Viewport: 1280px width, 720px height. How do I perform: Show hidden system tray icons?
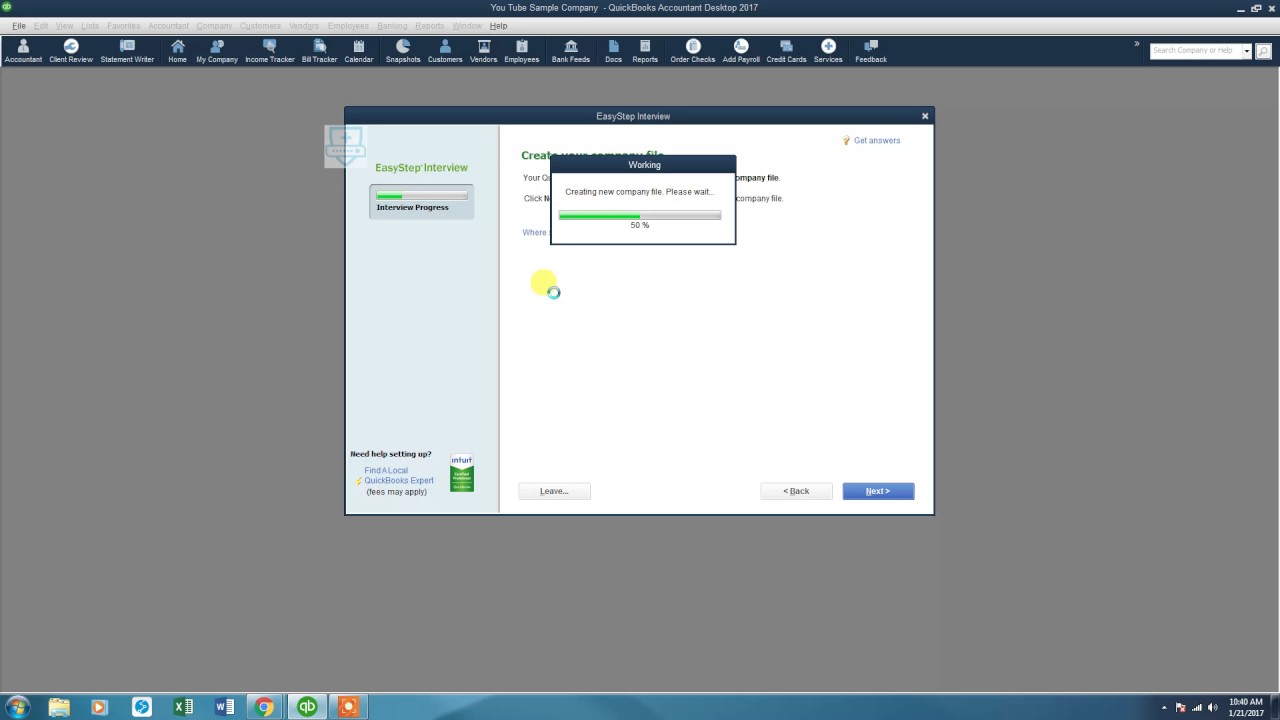[1164, 708]
